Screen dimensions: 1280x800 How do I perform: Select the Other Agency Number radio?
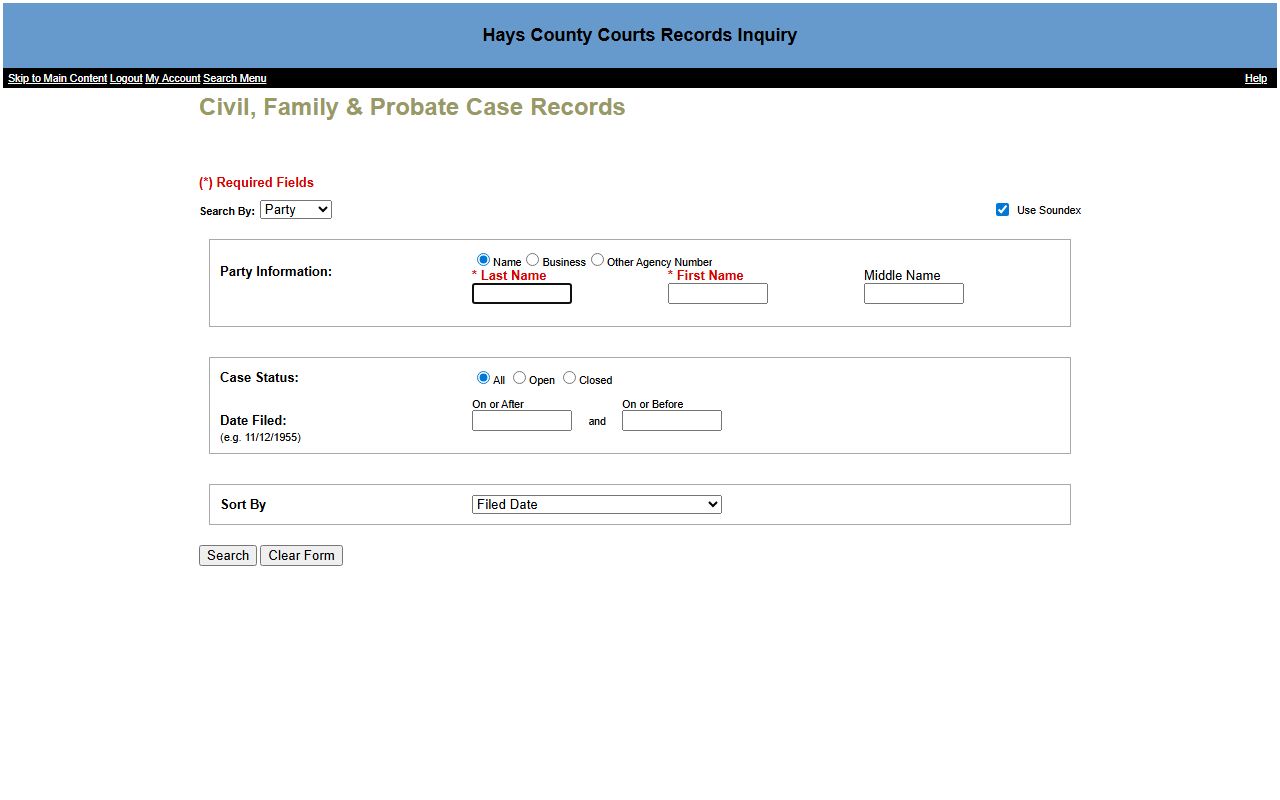(597, 260)
